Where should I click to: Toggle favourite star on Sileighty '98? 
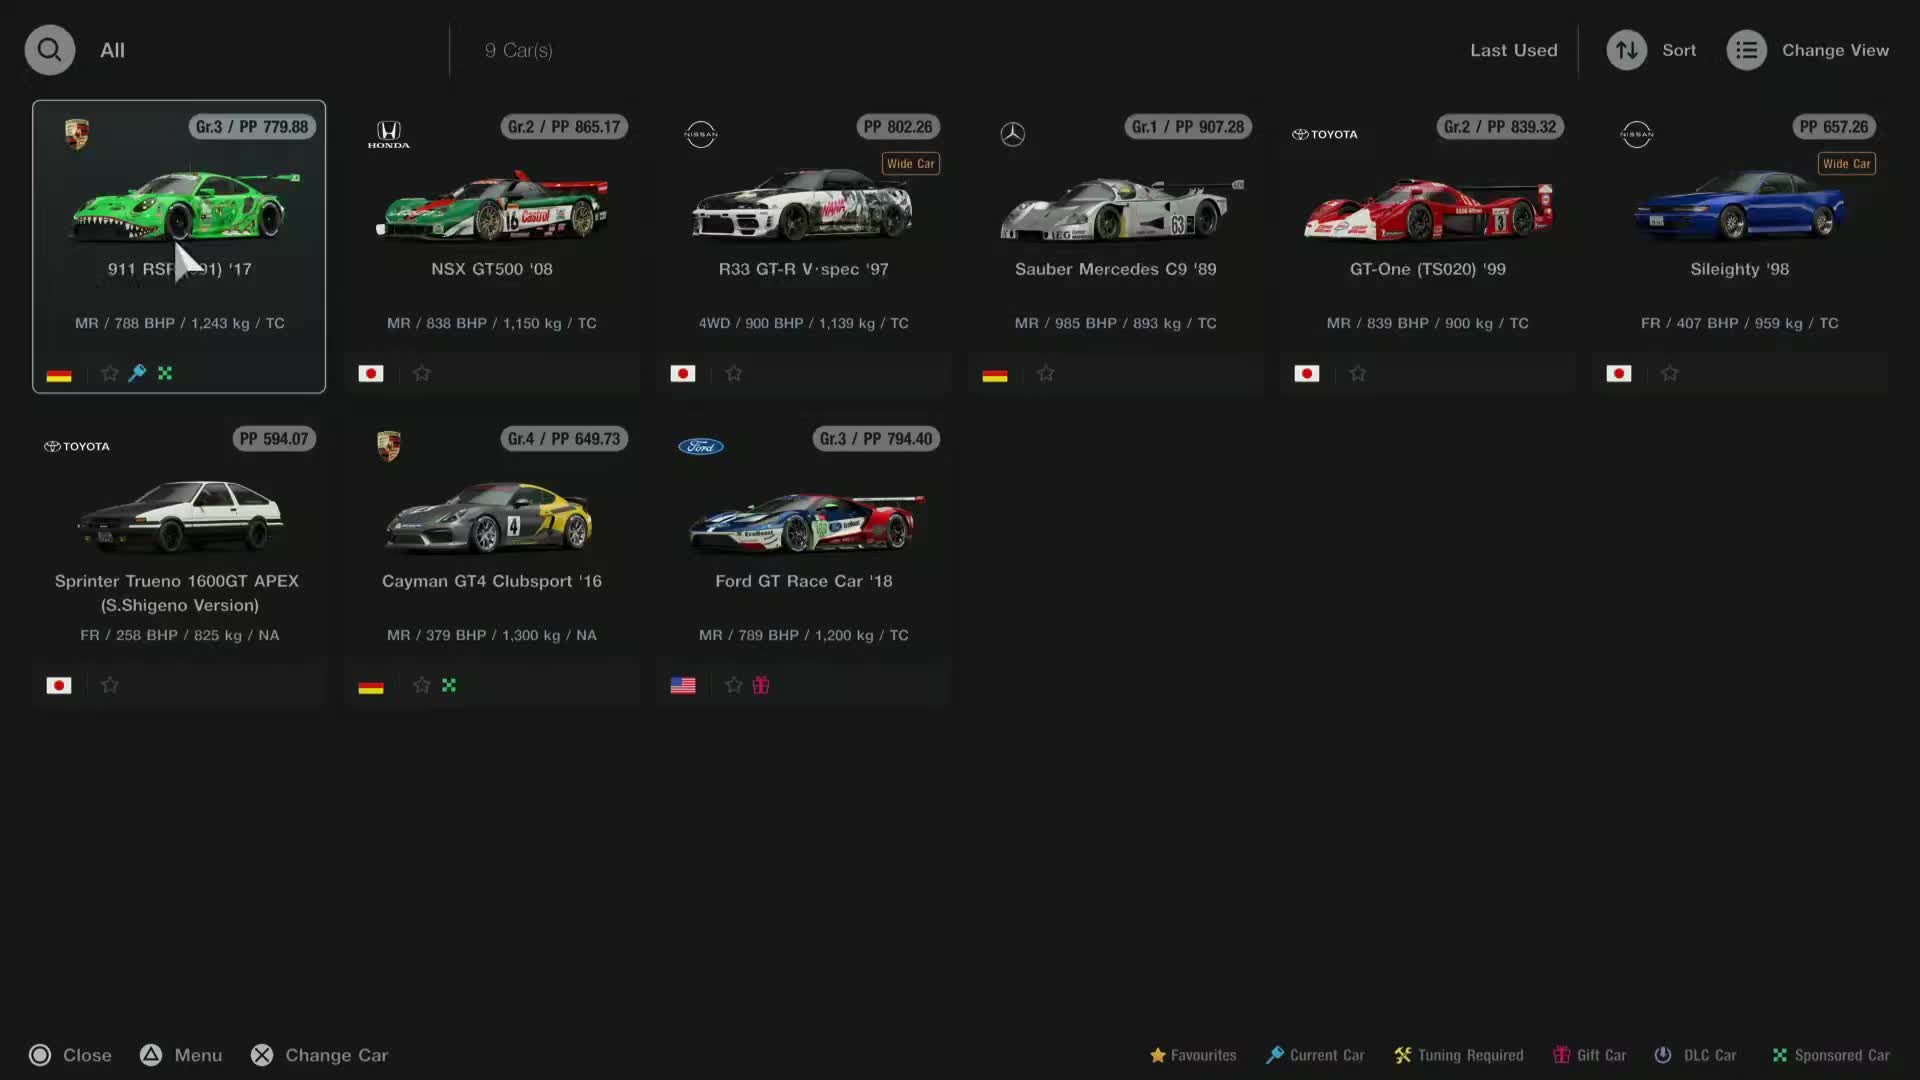coord(1670,373)
